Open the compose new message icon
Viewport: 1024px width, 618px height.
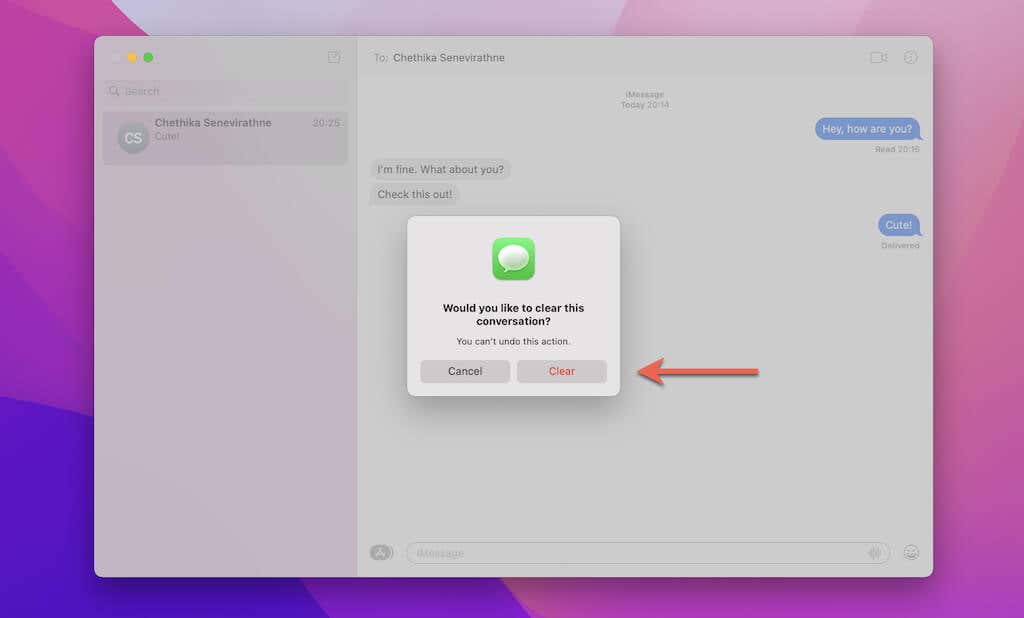click(x=334, y=57)
